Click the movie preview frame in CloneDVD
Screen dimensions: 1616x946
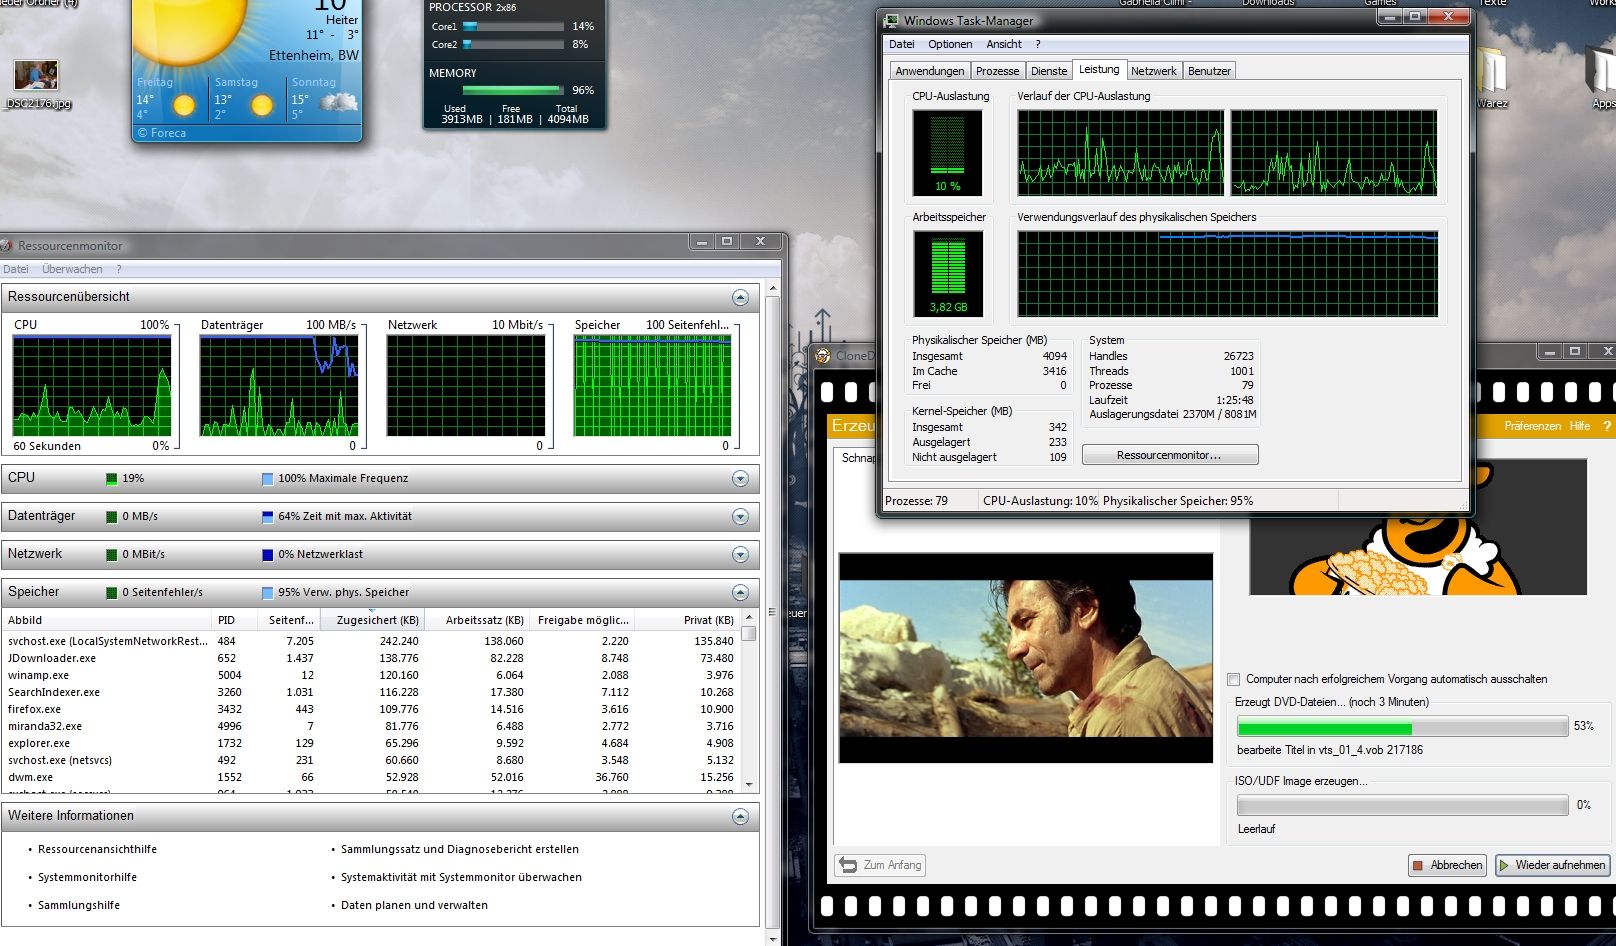(x=1026, y=658)
